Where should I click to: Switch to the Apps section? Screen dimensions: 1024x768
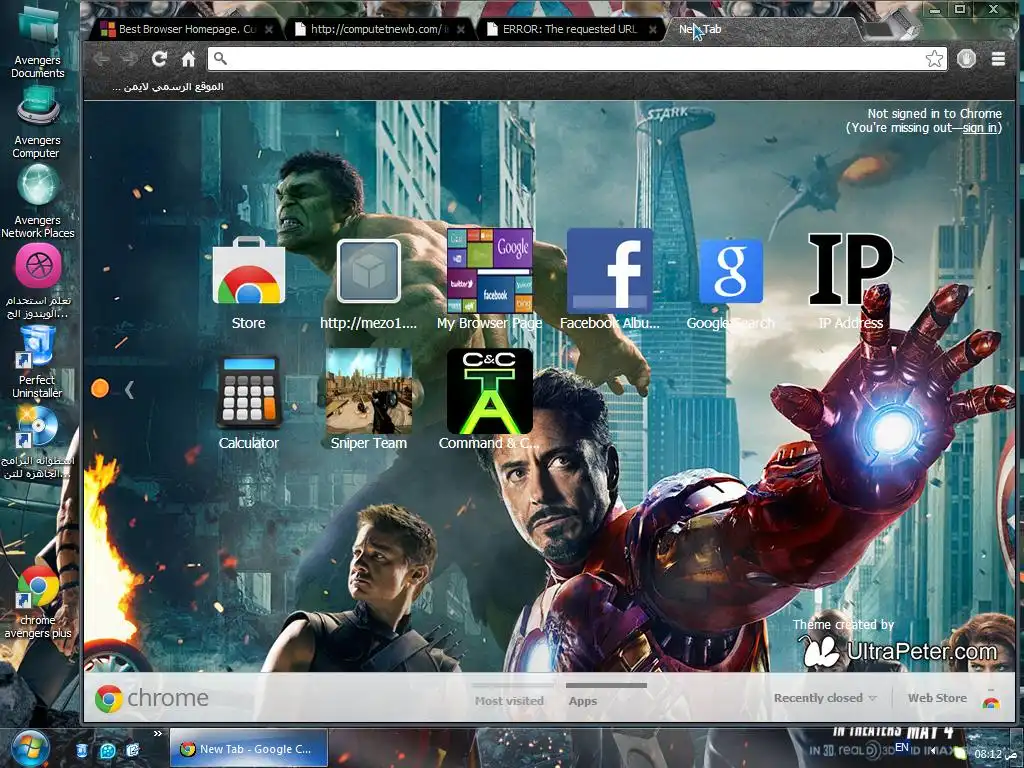tap(583, 700)
